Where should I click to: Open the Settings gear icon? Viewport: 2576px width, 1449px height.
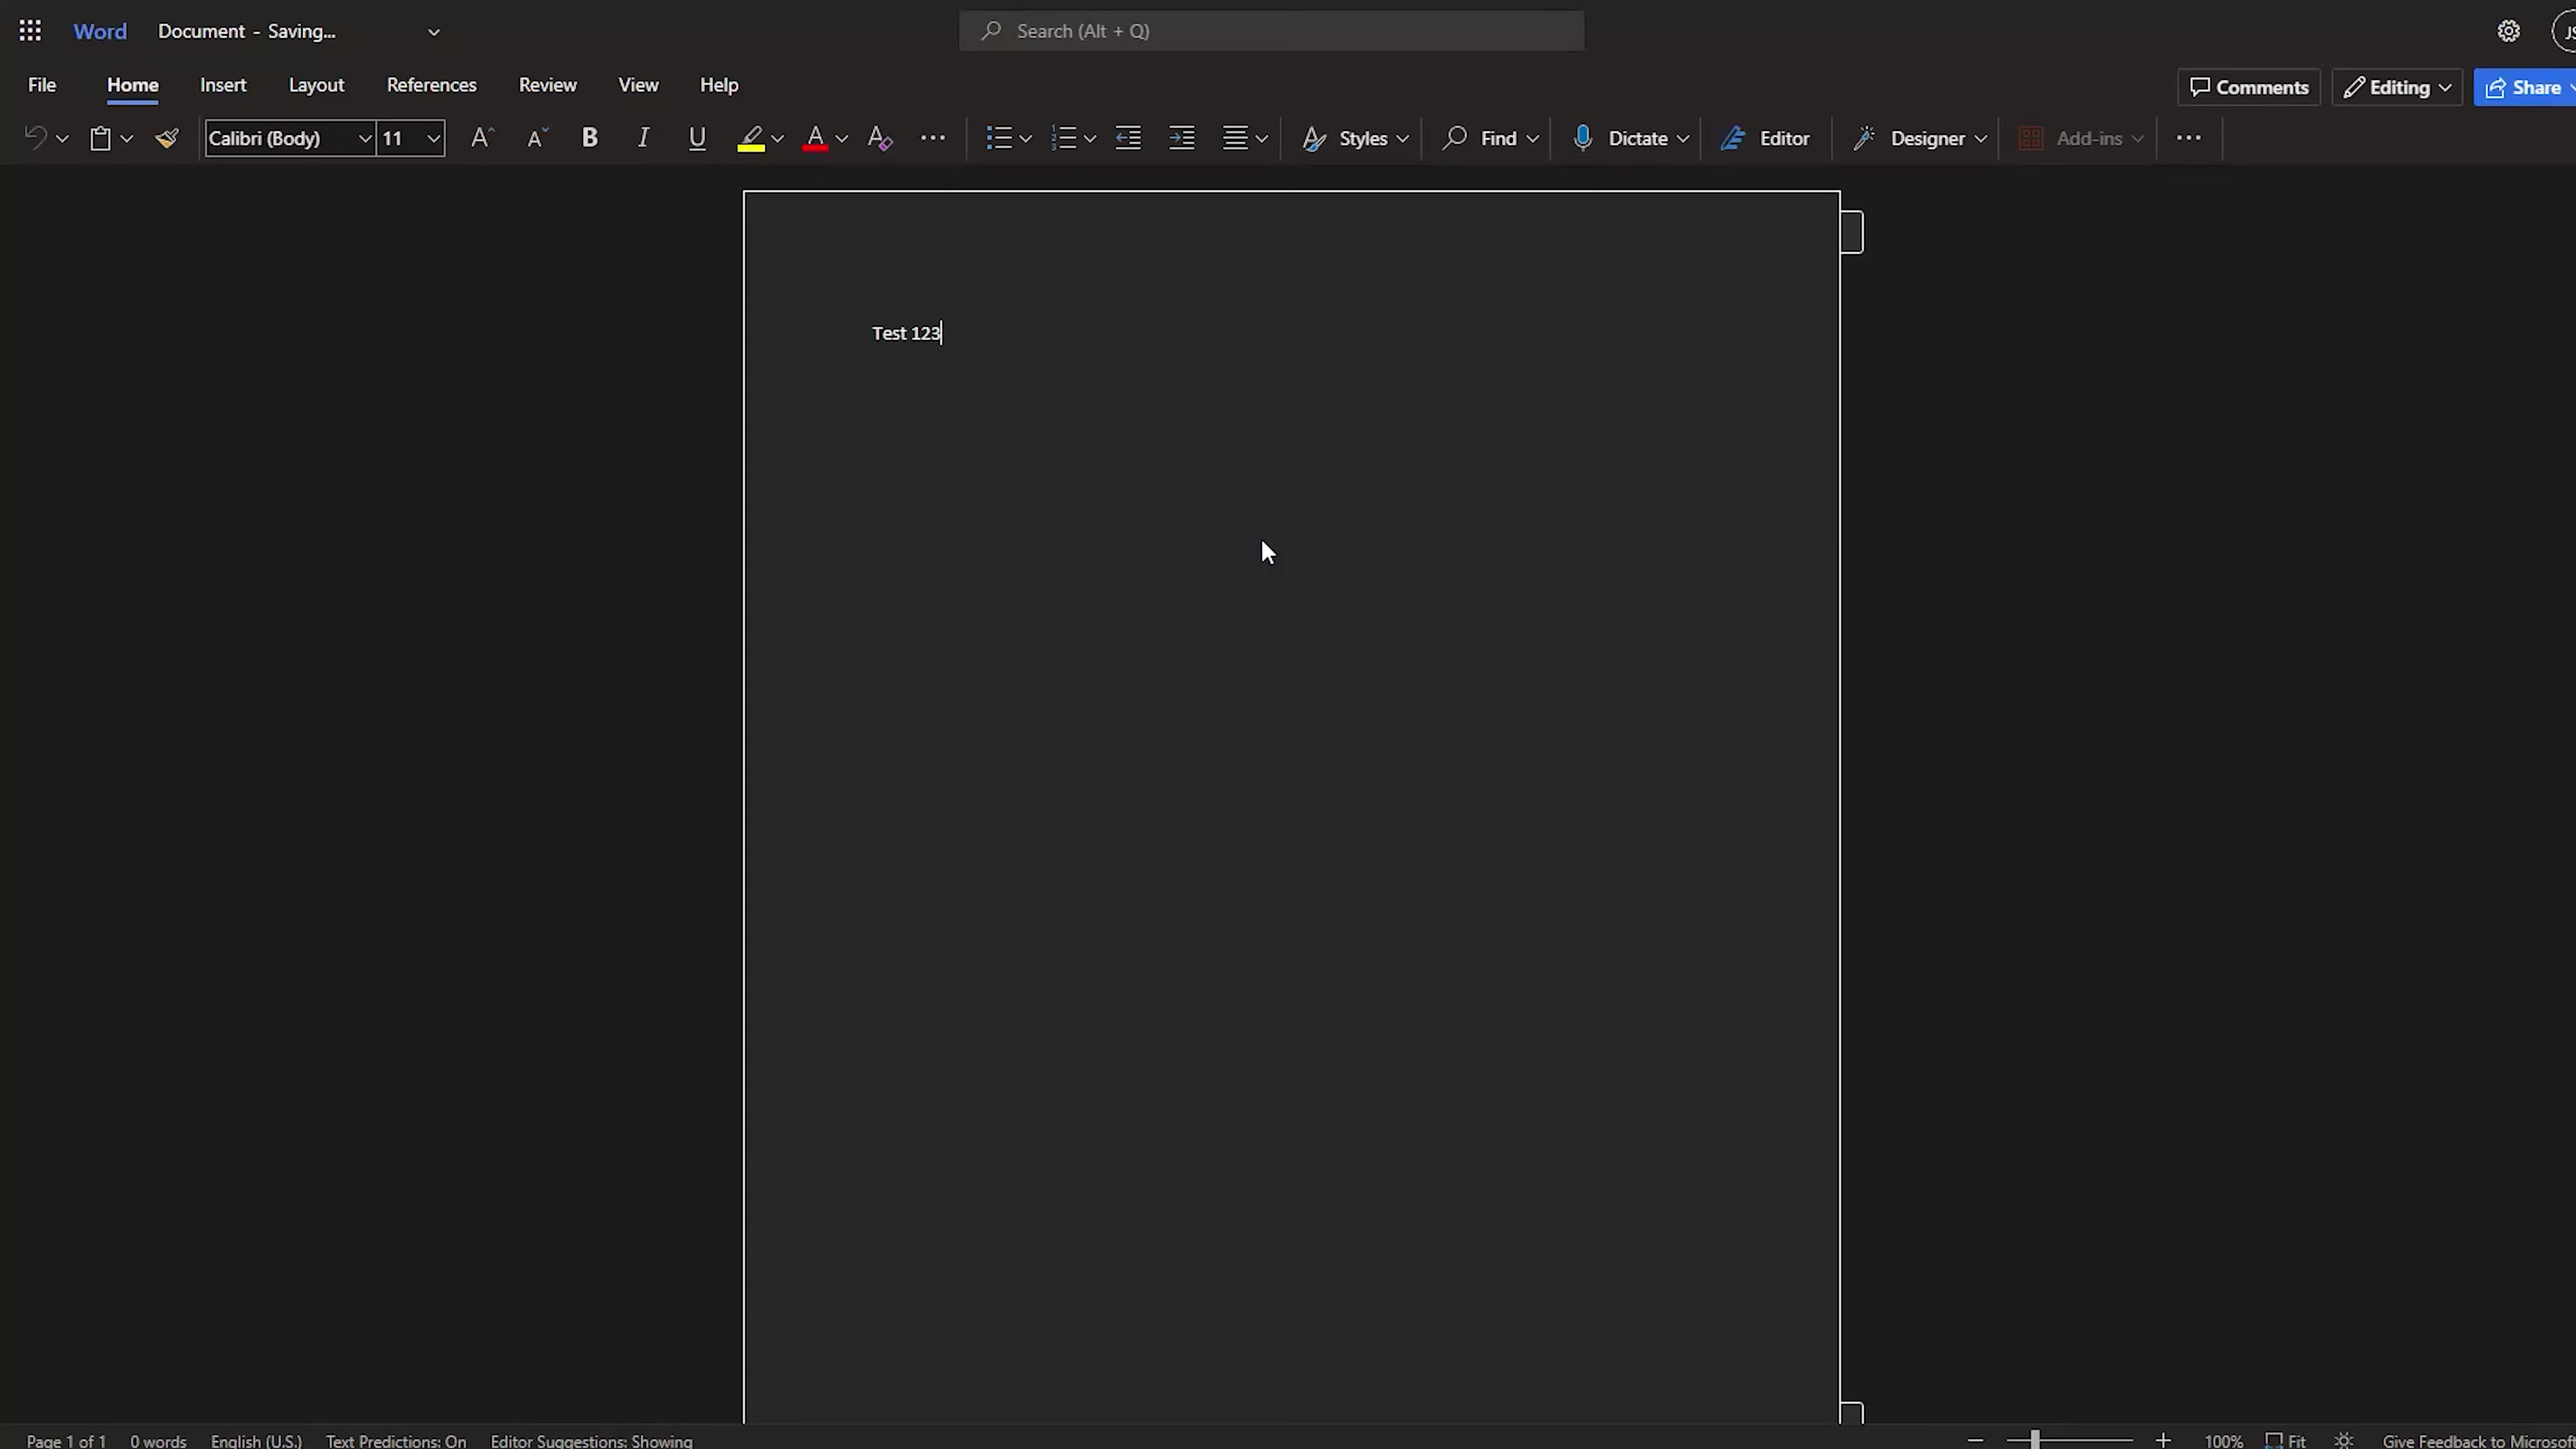(x=2508, y=31)
